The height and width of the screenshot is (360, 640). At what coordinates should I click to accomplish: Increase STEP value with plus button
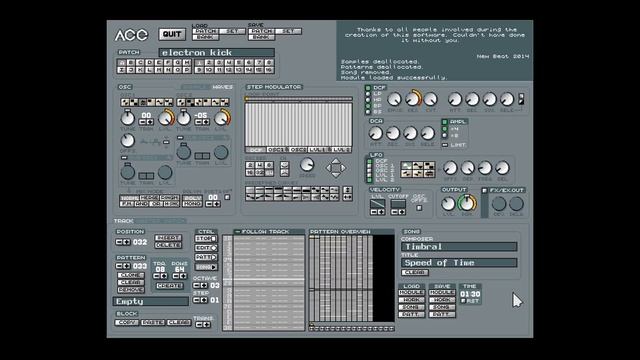[x=204, y=300]
